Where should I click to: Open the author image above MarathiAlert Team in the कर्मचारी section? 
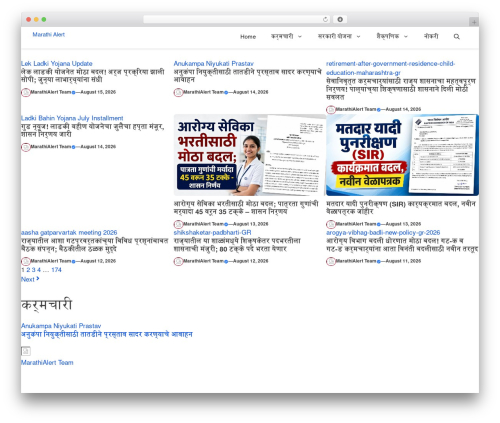pyautogui.click(x=26, y=351)
